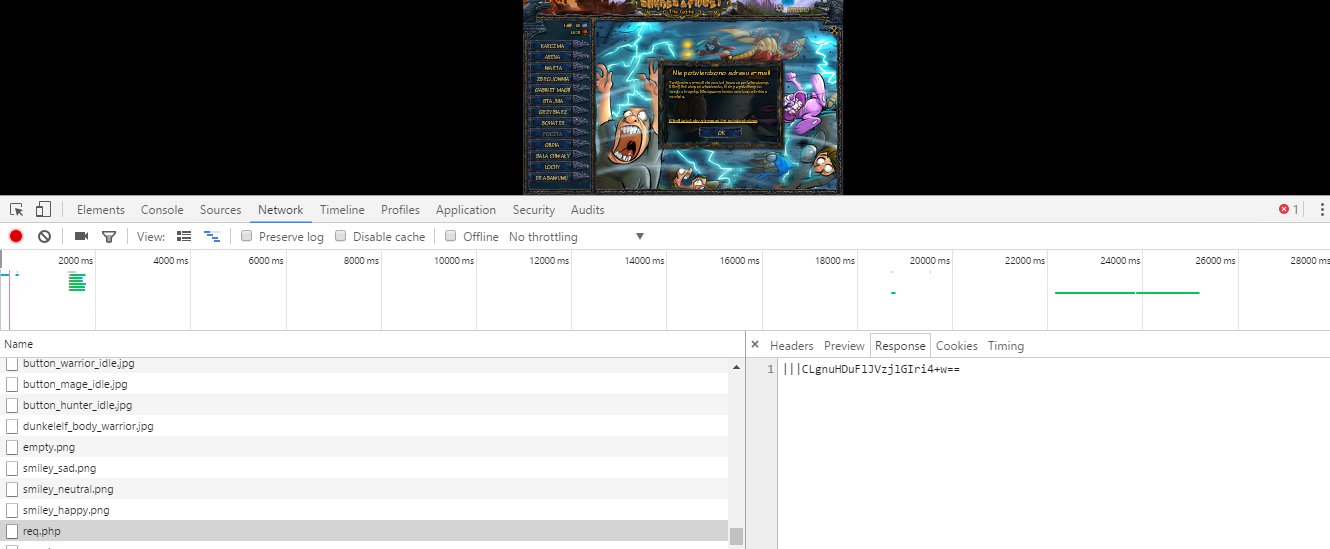Click the green request cluster near 2000 ms
Screen dimensions: 1330x549
click(77, 282)
